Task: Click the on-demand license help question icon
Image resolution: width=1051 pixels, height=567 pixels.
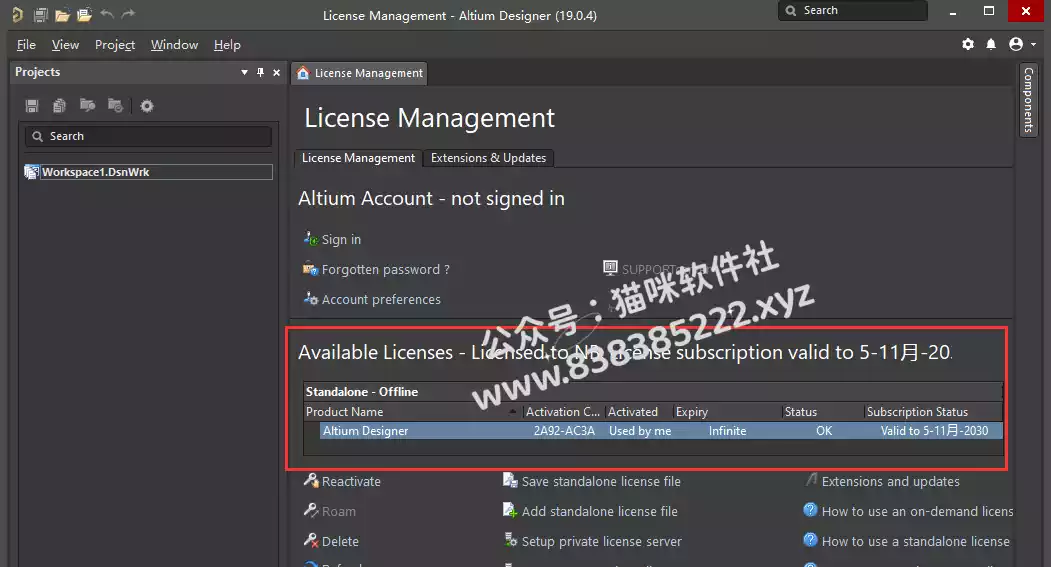Action: pos(810,510)
